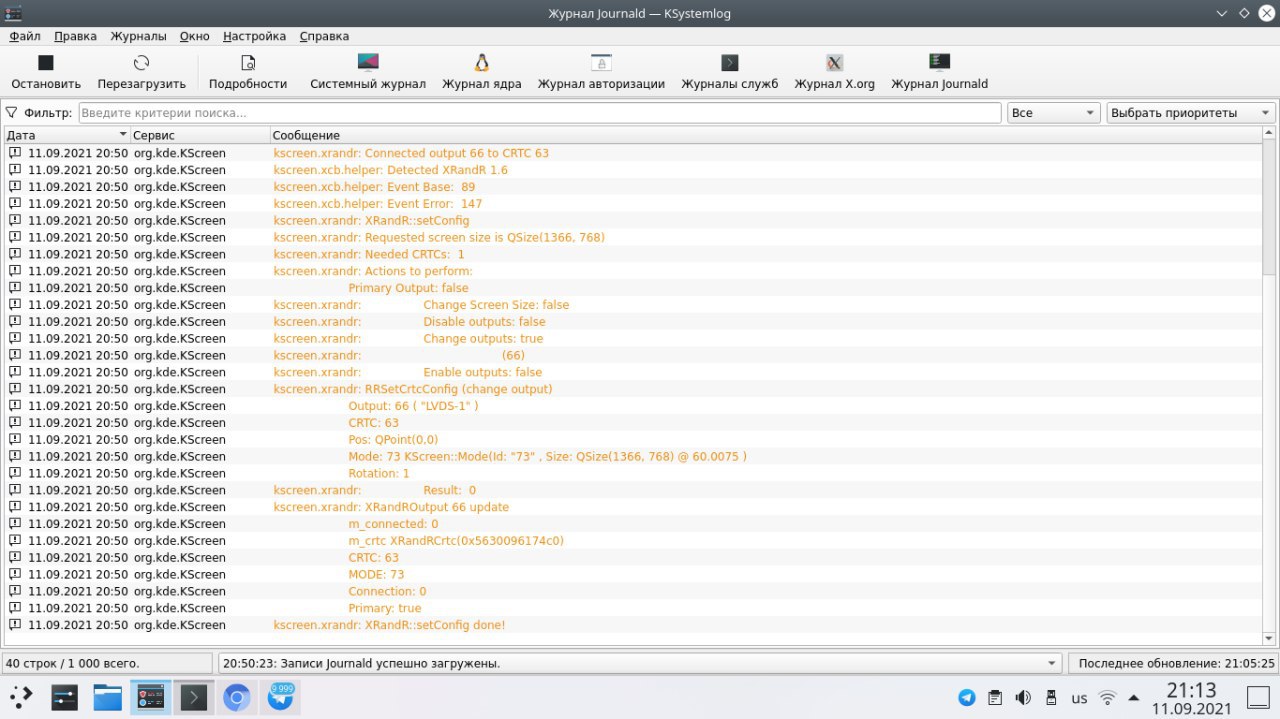The width and height of the screenshot is (1280, 719).
Task: Open Справка menu
Action: 324,36
